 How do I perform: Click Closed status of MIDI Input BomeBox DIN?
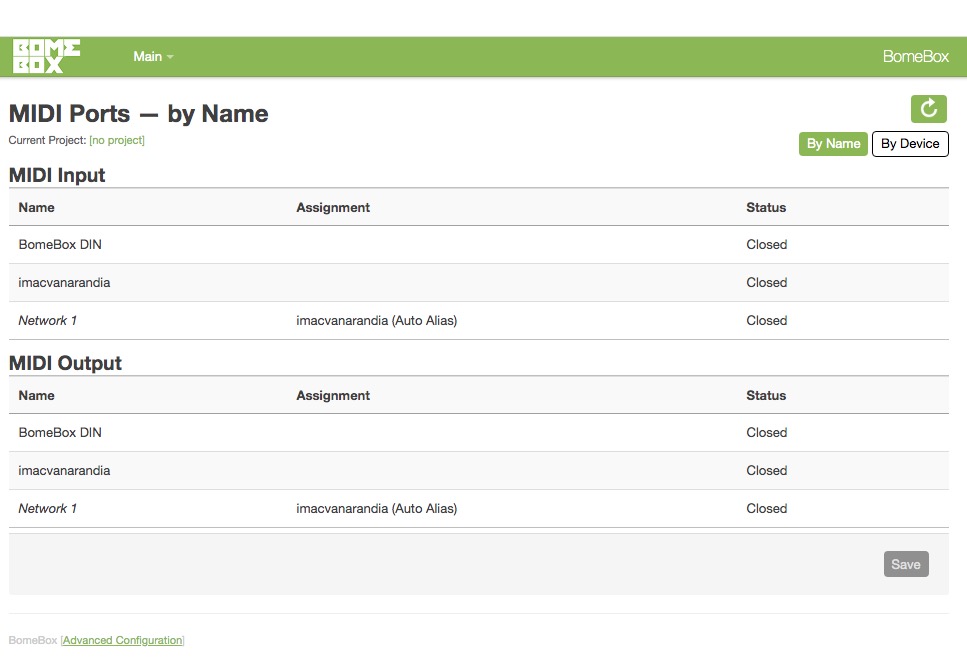click(x=767, y=244)
